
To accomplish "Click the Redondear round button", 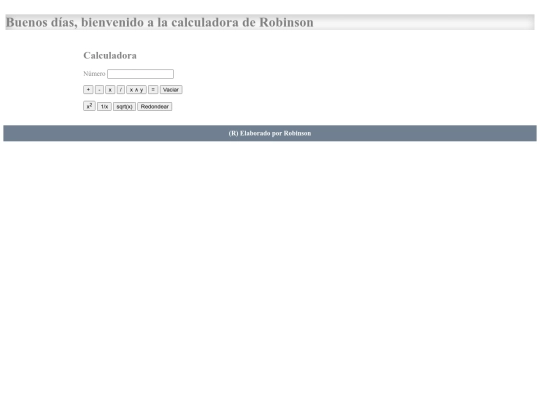I will click(x=155, y=107).
